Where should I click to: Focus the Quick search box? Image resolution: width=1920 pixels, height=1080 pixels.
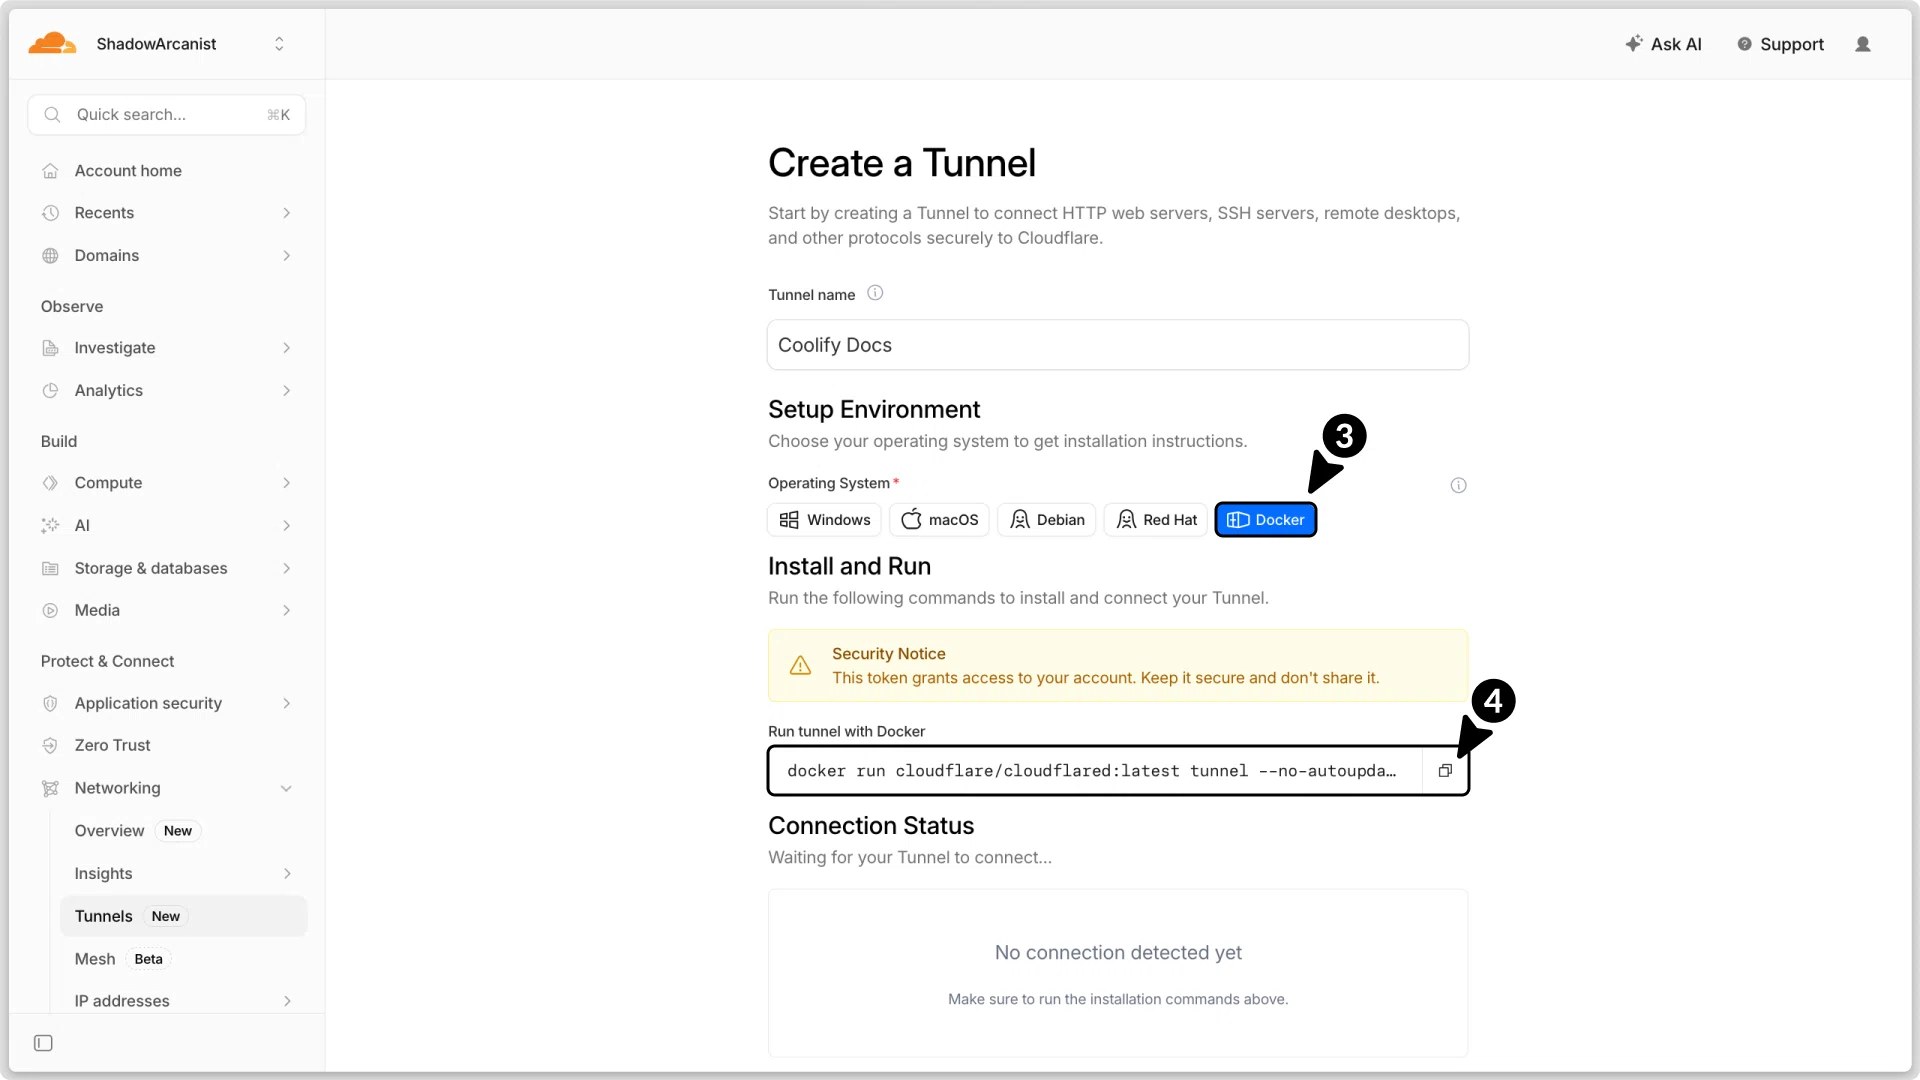click(x=166, y=115)
